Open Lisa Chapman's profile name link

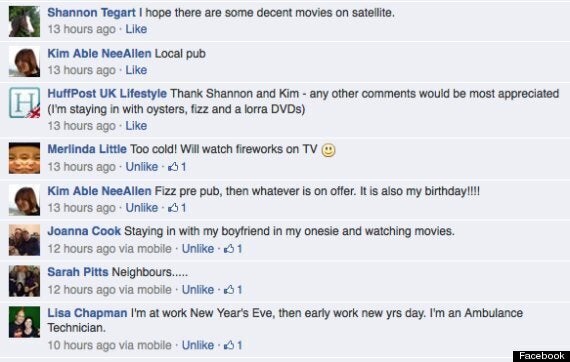click(x=87, y=313)
